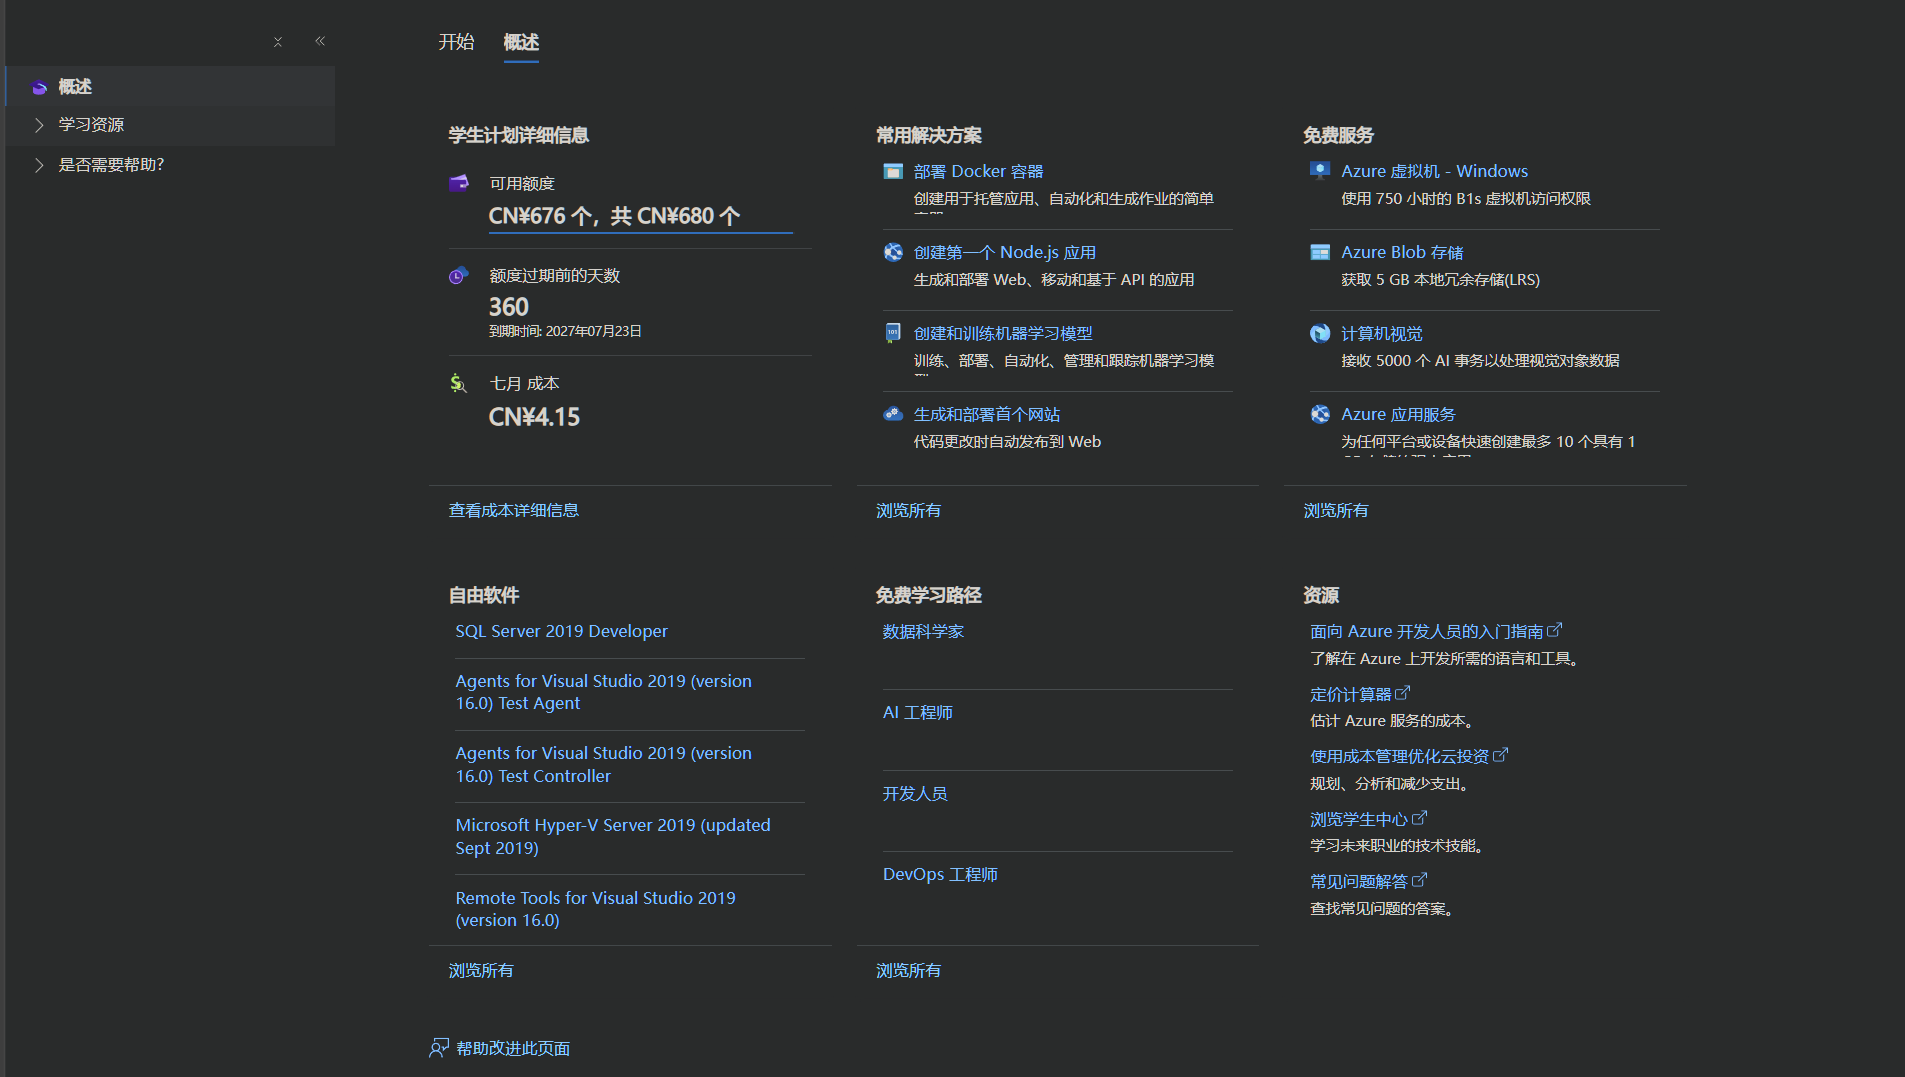Click the July cost dollar icon
This screenshot has width=1905, height=1077.
(x=458, y=383)
